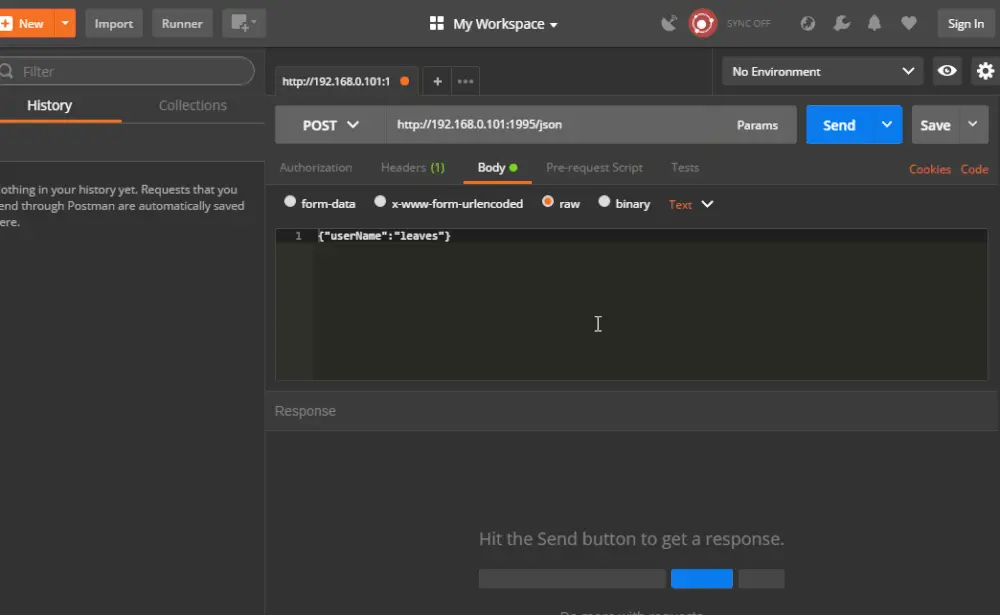Viewport: 1000px width, 615px height.
Task: Open the wrench settings icon
Action: pyautogui.click(x=841, y=24)
